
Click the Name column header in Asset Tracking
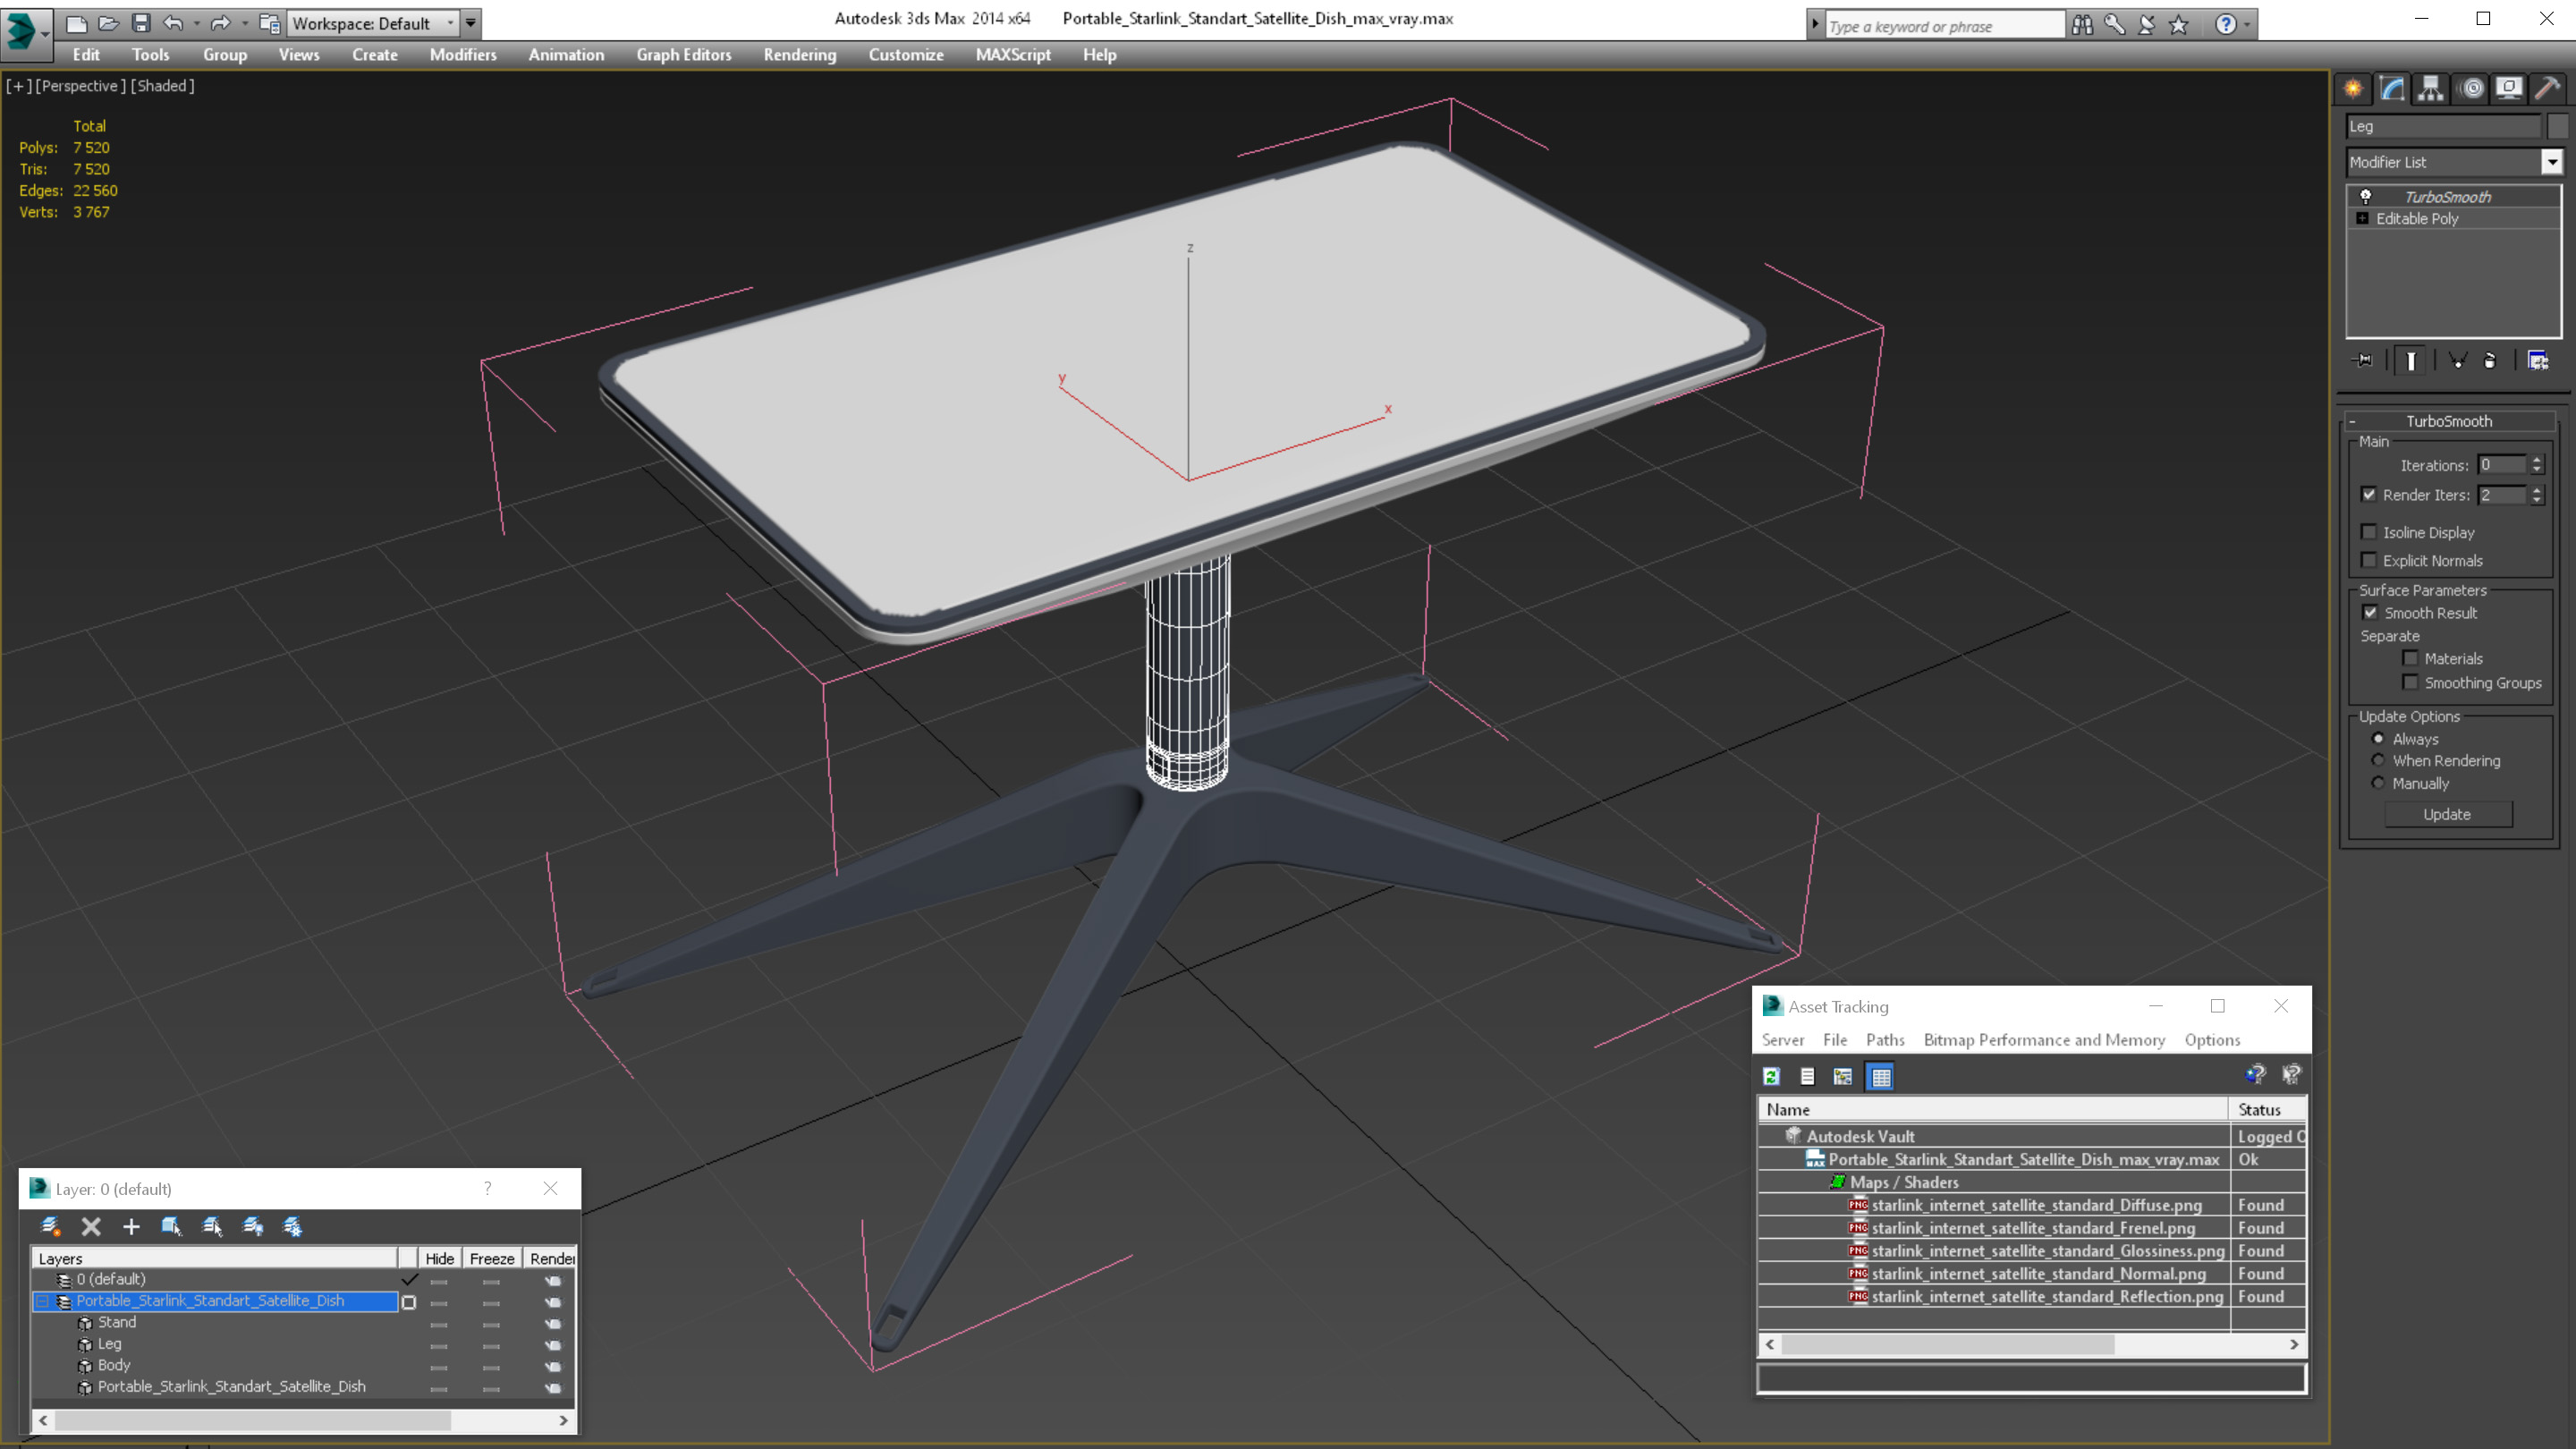click(1993, 1109)
